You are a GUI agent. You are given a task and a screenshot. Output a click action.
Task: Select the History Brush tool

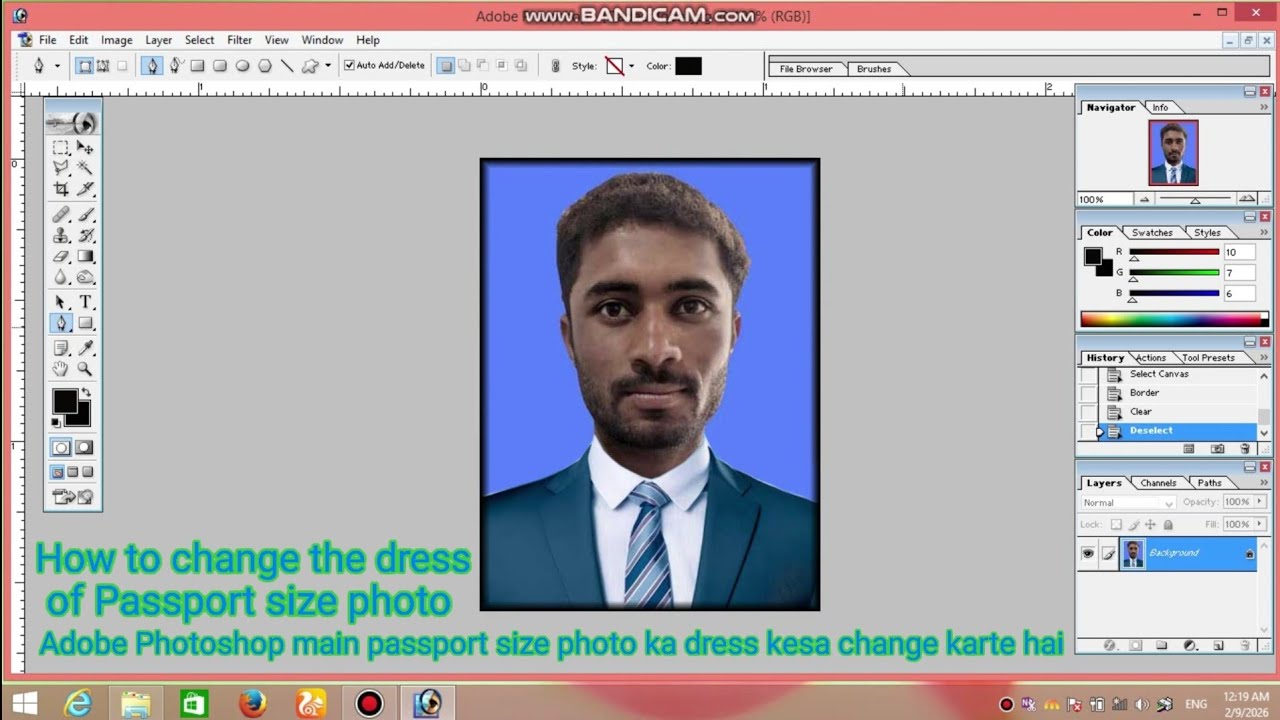point(85,235)
